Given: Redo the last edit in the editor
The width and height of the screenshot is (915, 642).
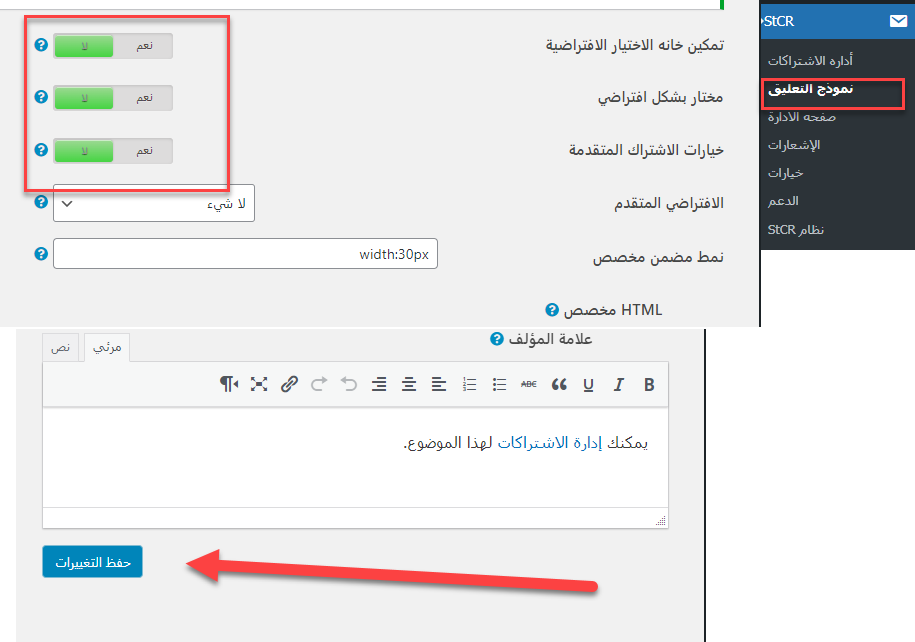Looking at the screenshot, I should tap(319, 384).
